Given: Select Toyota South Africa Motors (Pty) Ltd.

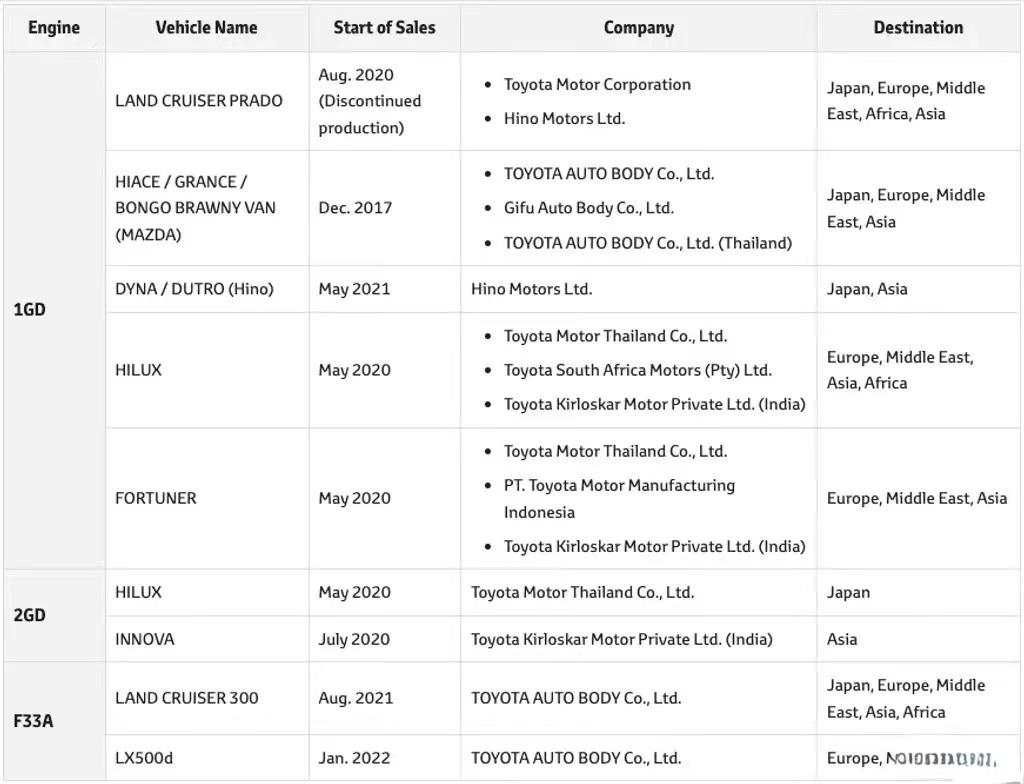Looking at the screenshot, I should (x=637, y=370).
